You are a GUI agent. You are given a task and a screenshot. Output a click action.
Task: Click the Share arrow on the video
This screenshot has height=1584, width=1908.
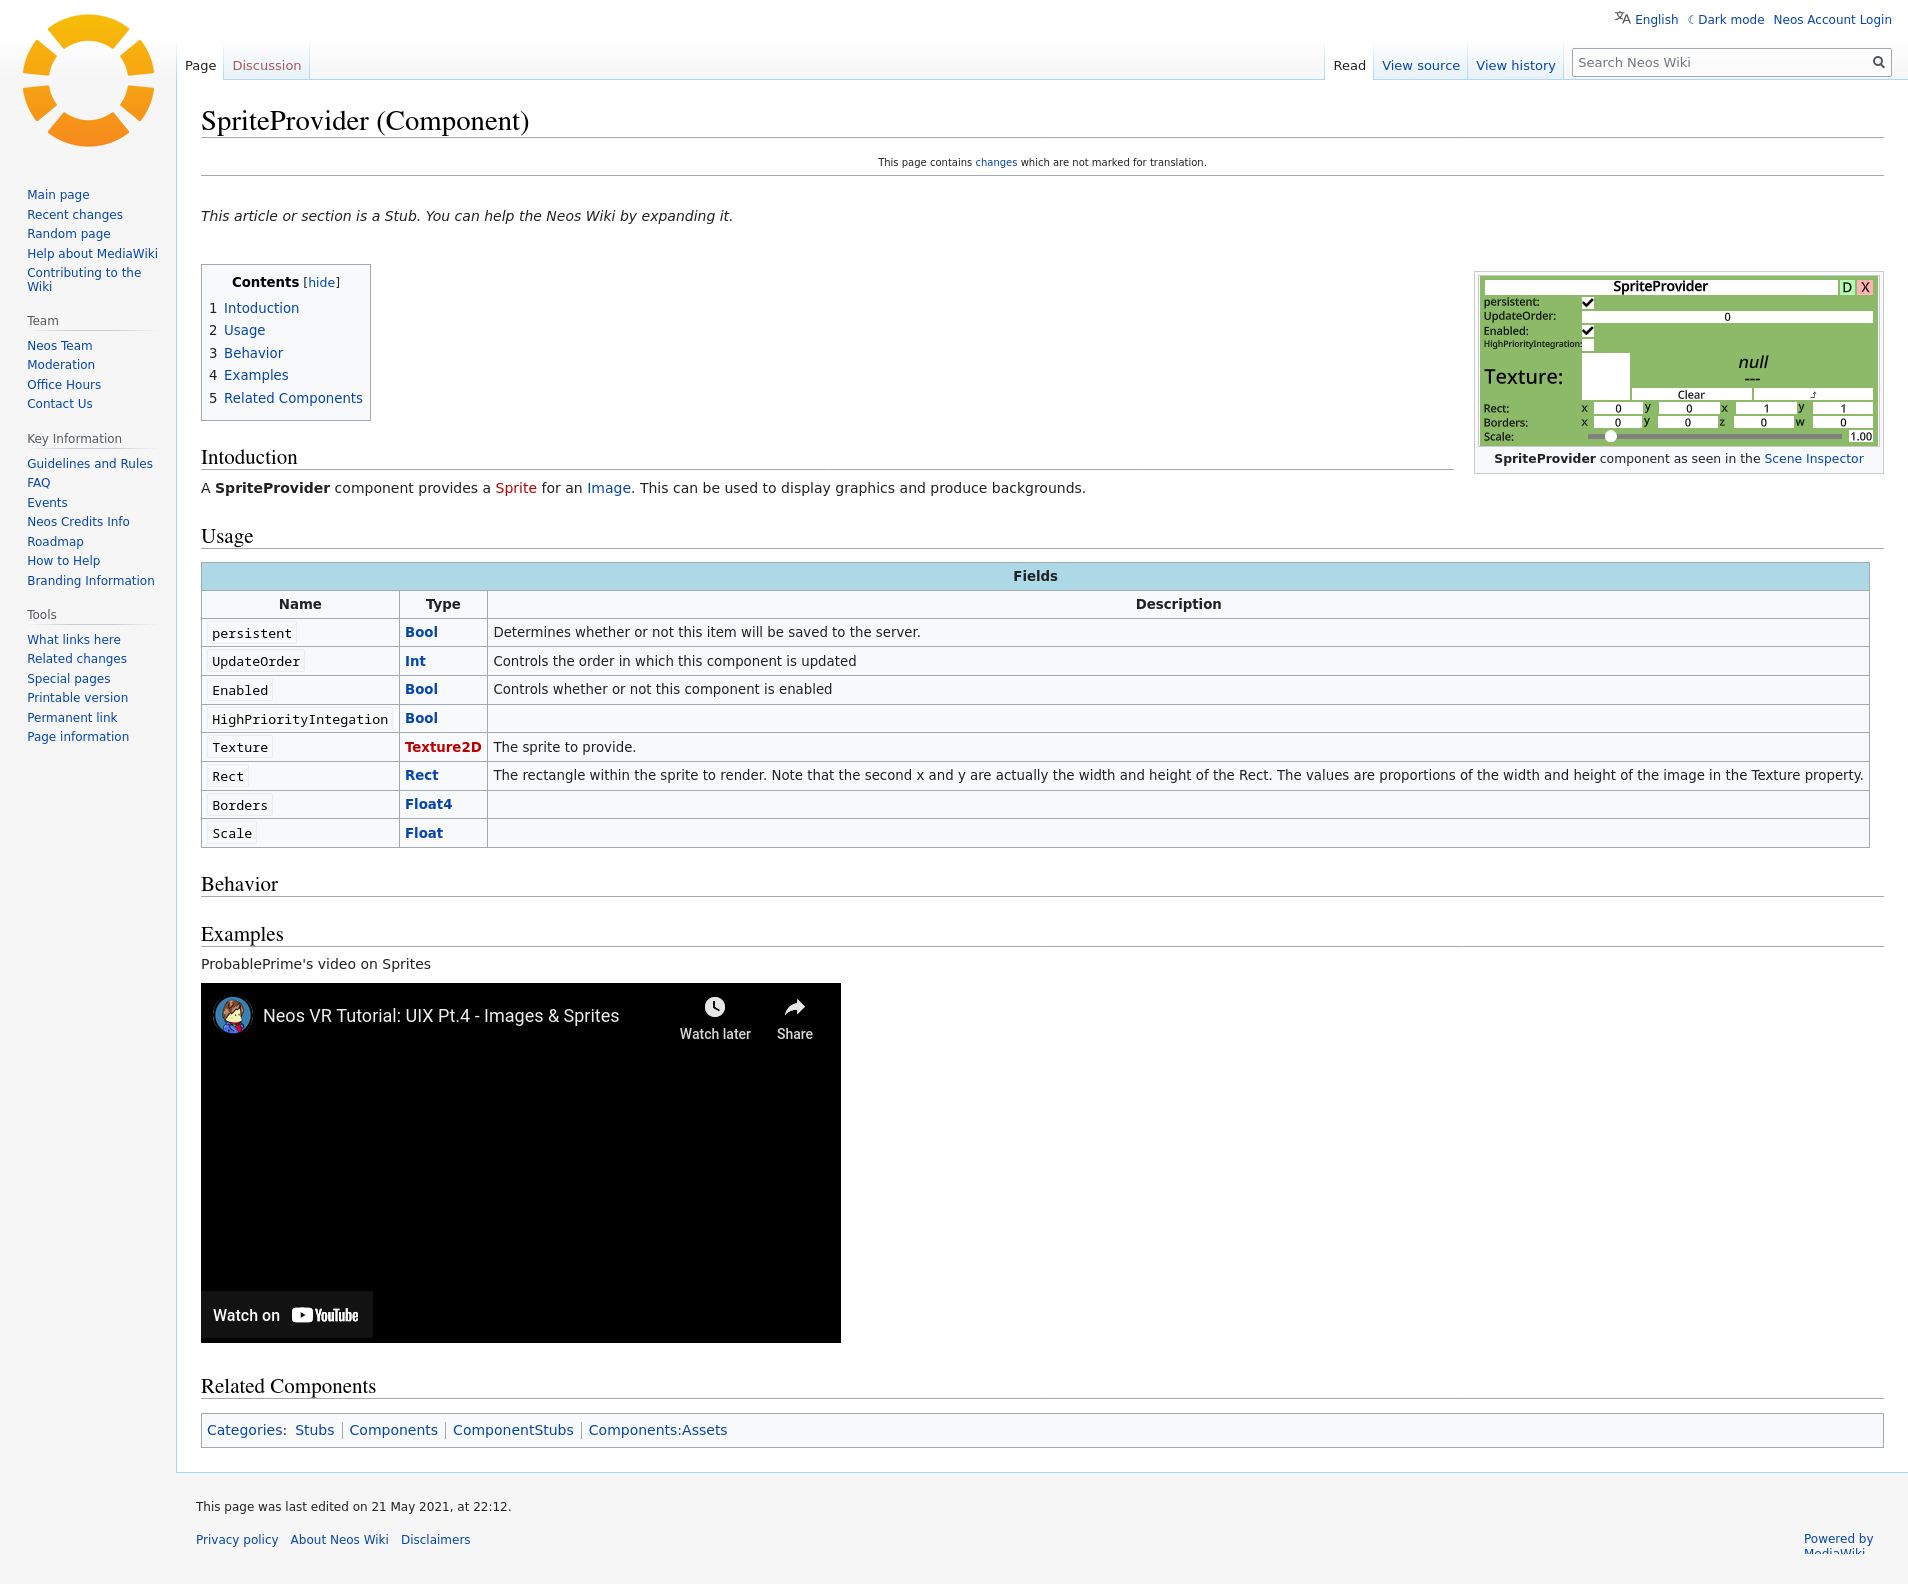pos(794,1008)
